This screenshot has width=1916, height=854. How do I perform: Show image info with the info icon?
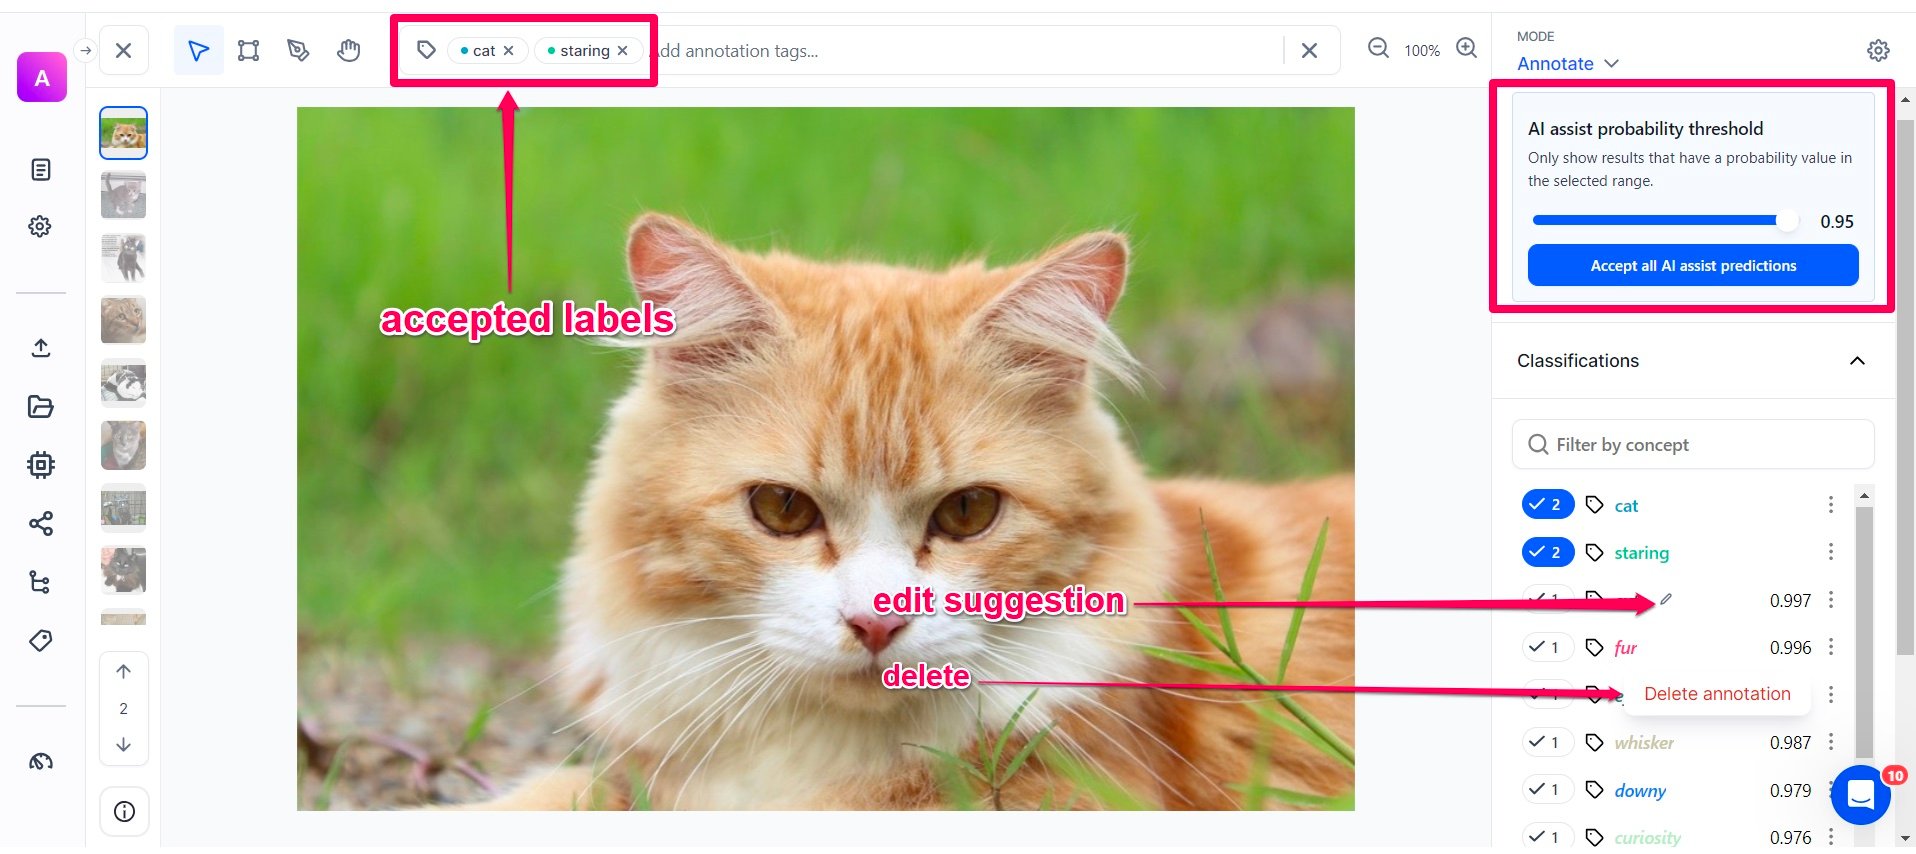124,812
